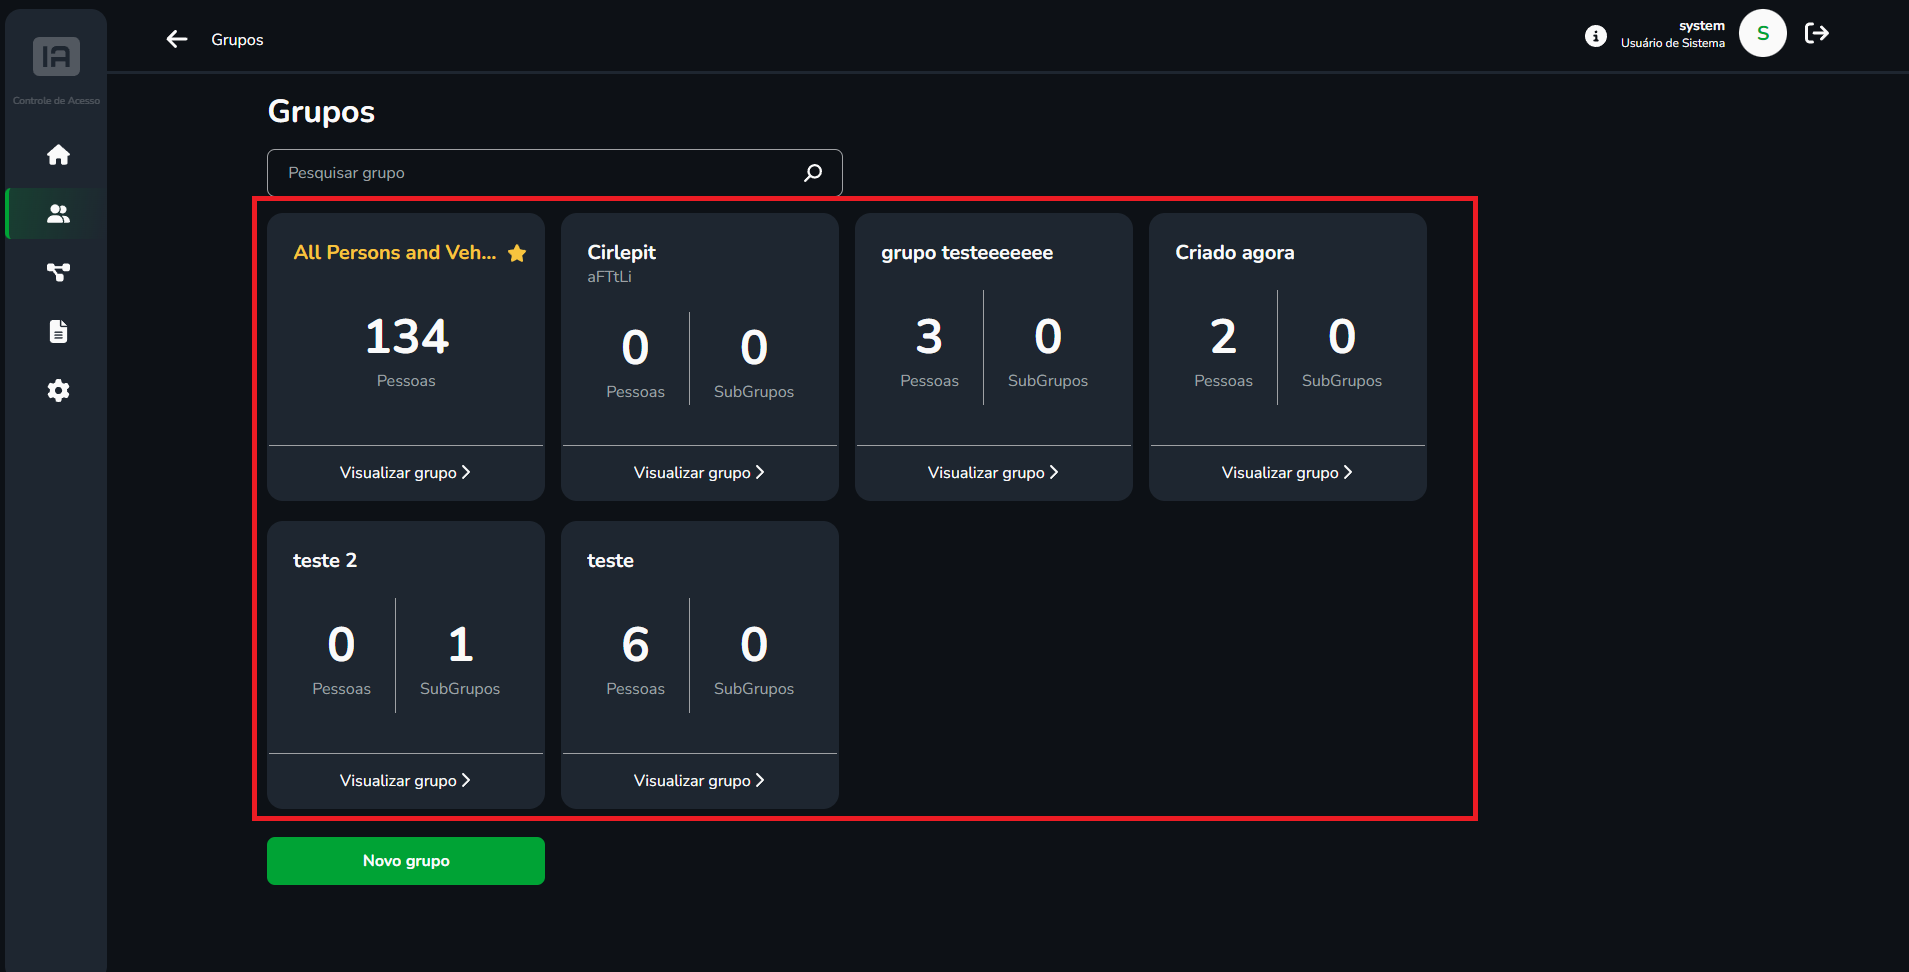Viewport: 1909px width, 972px height.
Task: Click the Grupos breadcrumb label
Action: click(237, 40)
